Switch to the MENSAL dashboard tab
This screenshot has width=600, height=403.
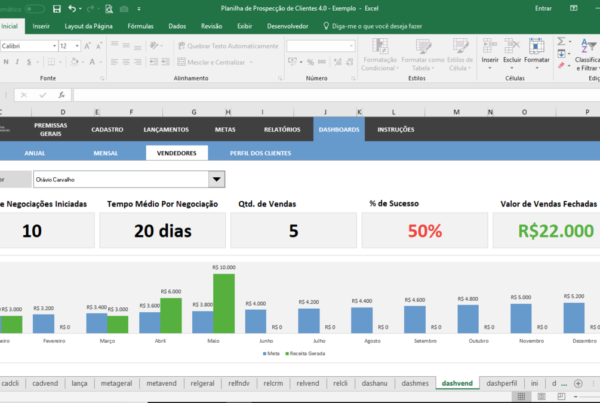[106, 153]
